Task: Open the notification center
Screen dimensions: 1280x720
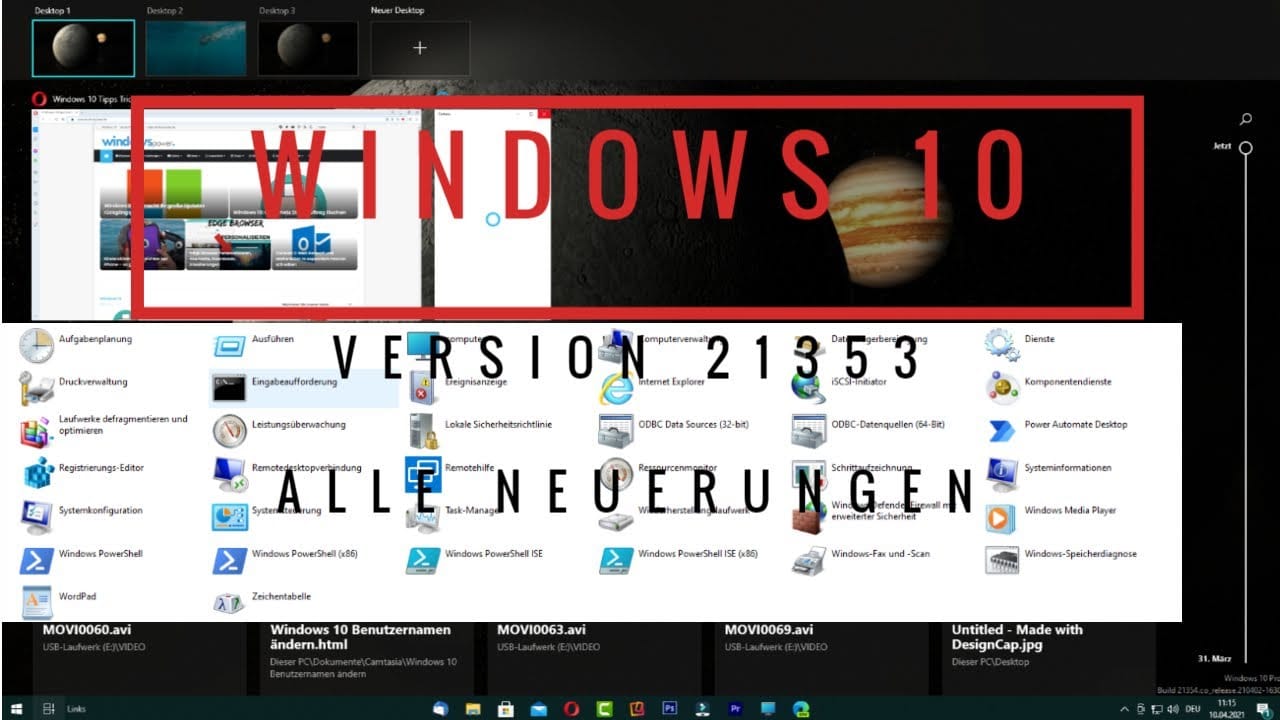Action: coord(1262,708)
